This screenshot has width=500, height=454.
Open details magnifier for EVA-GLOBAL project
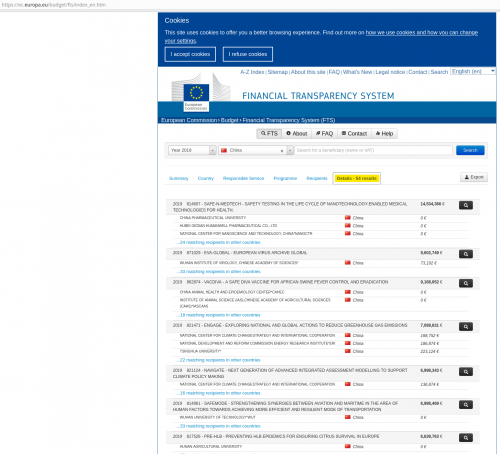(466, 254)
